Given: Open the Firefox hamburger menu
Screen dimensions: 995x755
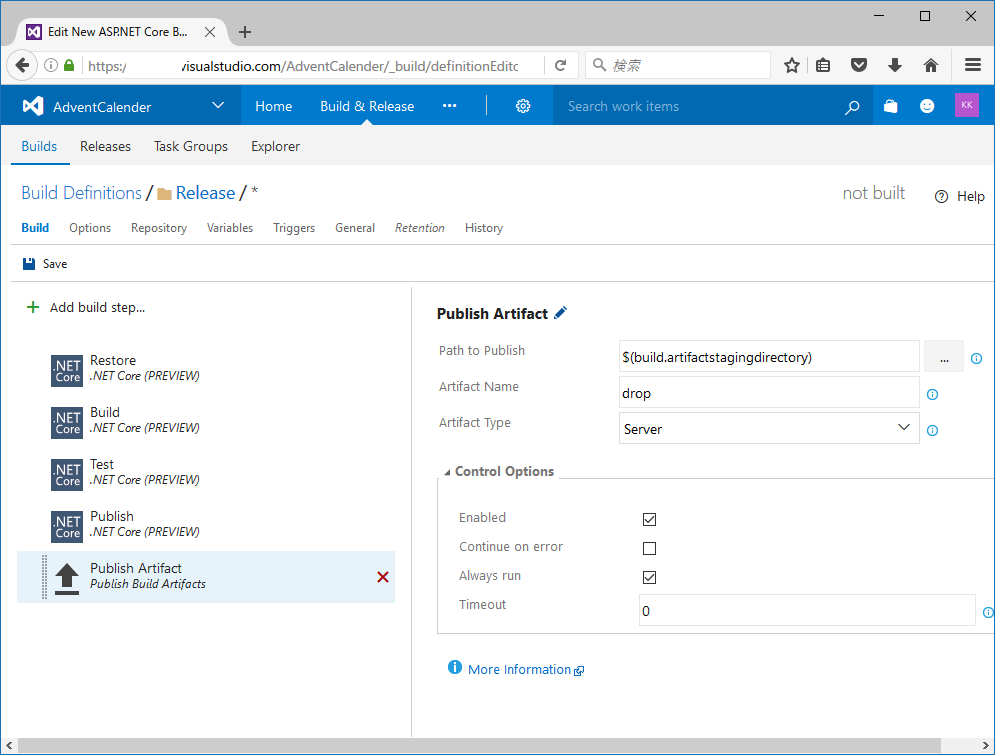Looking at the screenshot, I should point(973,65).
